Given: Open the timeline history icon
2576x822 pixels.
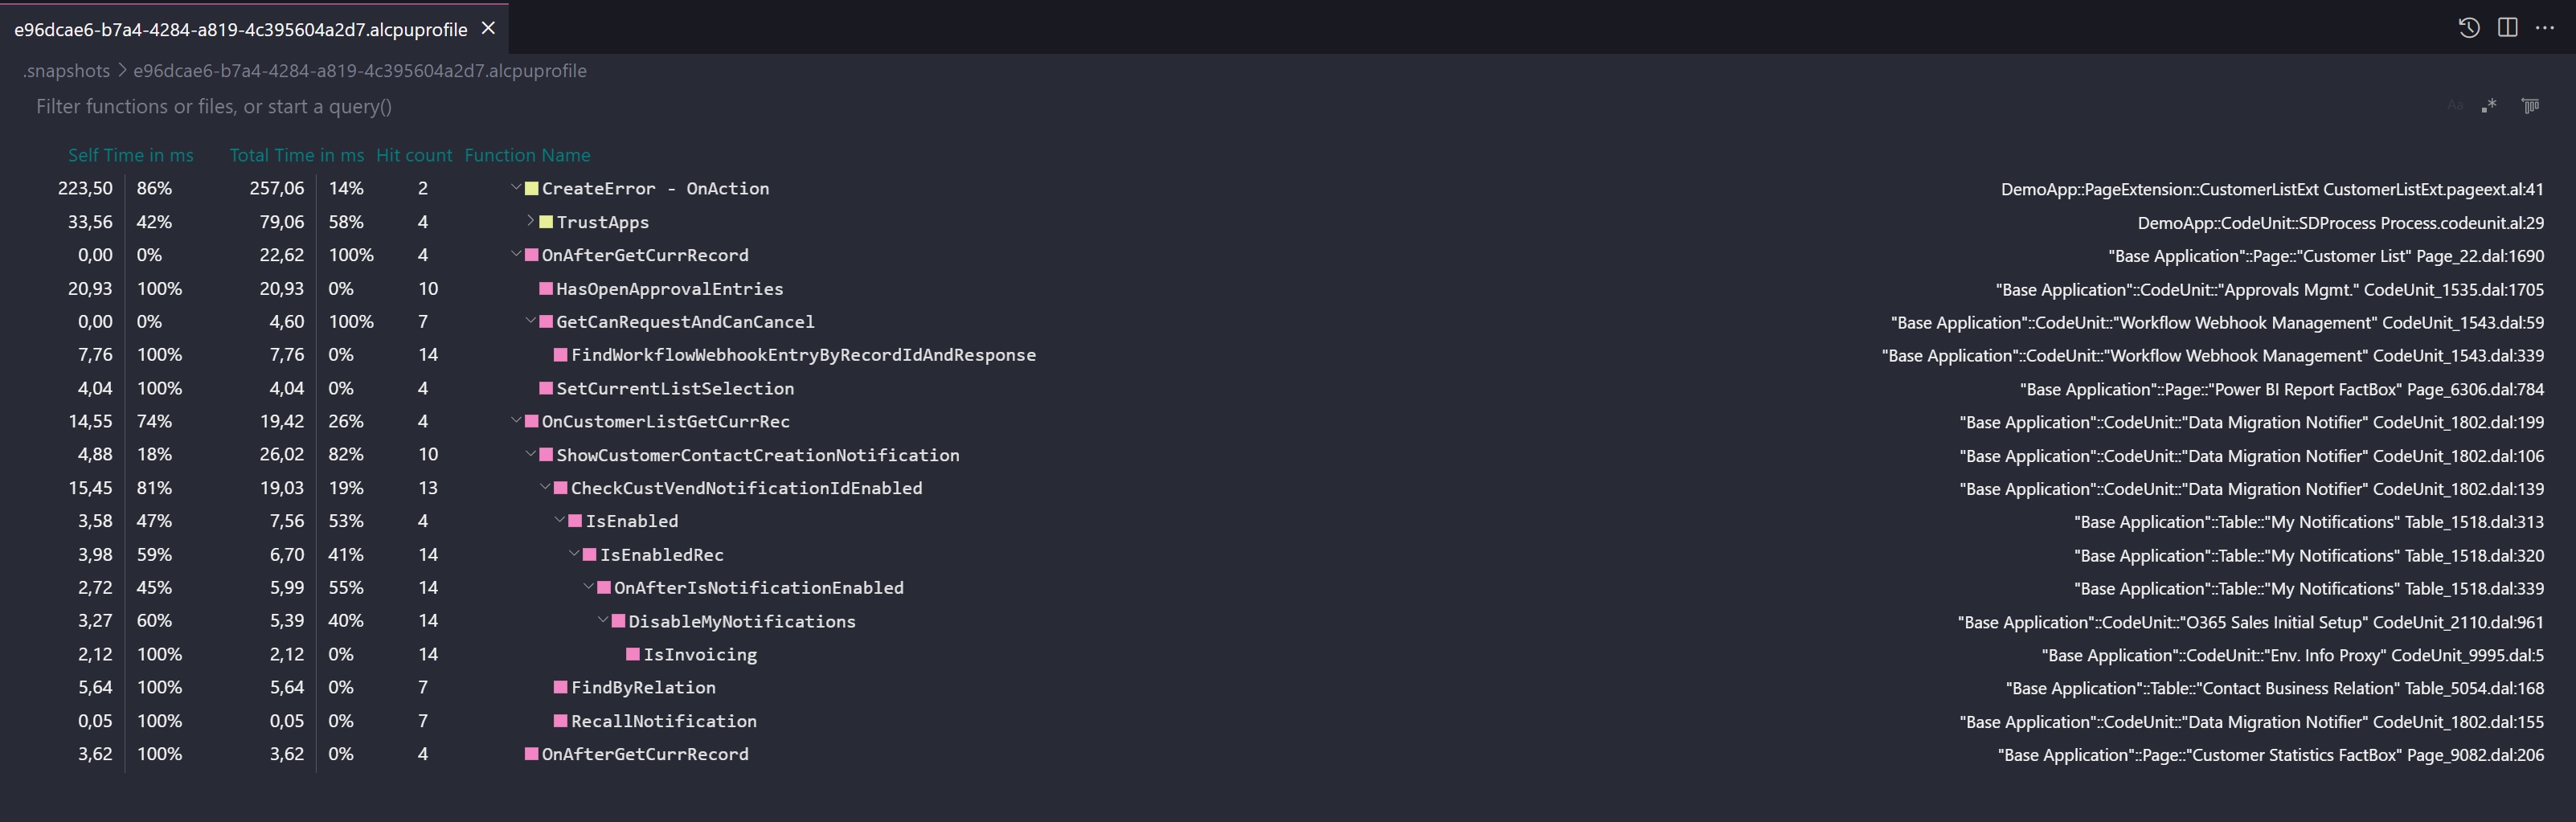Looking at the screenshot, I should pos(2468,28).
